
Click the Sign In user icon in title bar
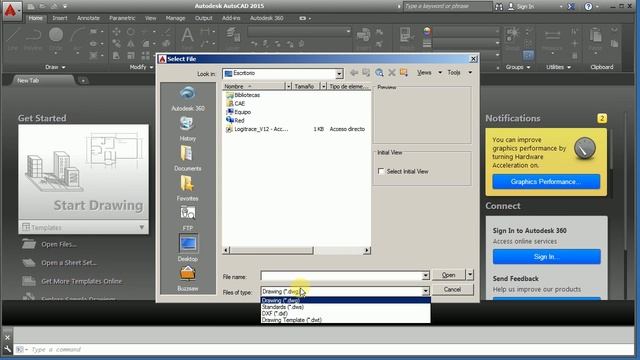click(x=511, y=7)
